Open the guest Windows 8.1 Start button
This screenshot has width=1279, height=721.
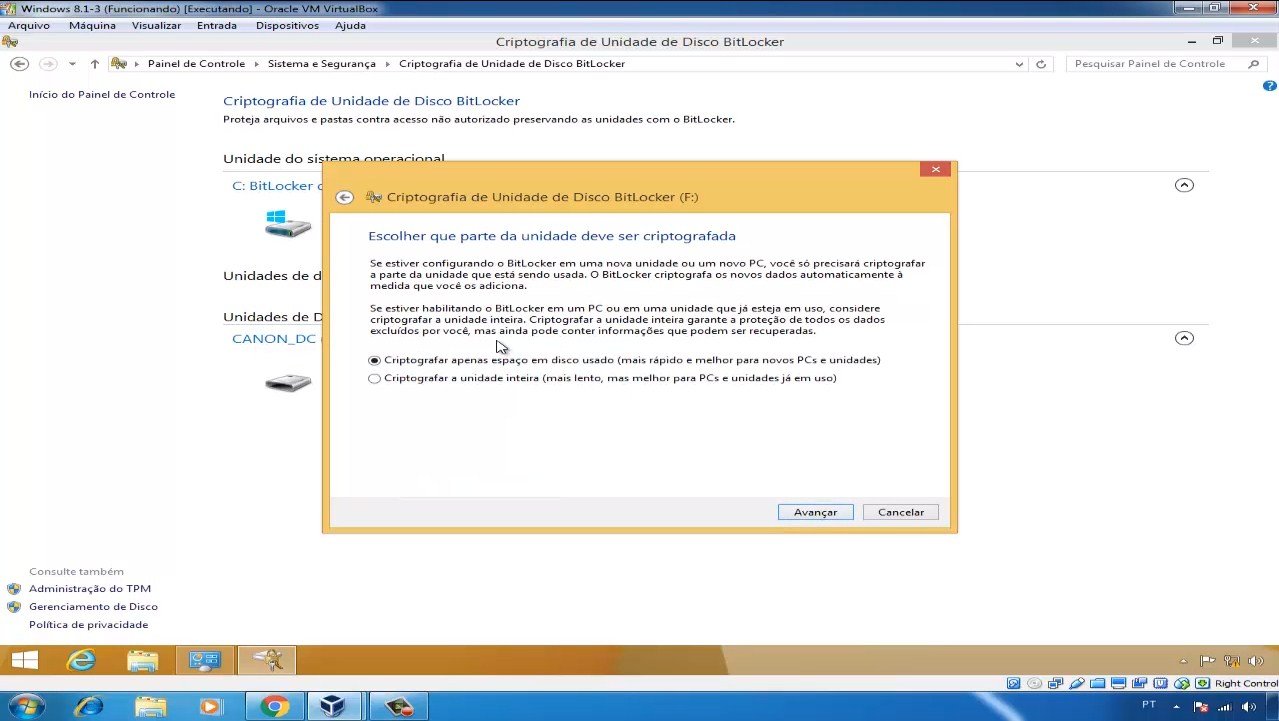click(24, 660)
